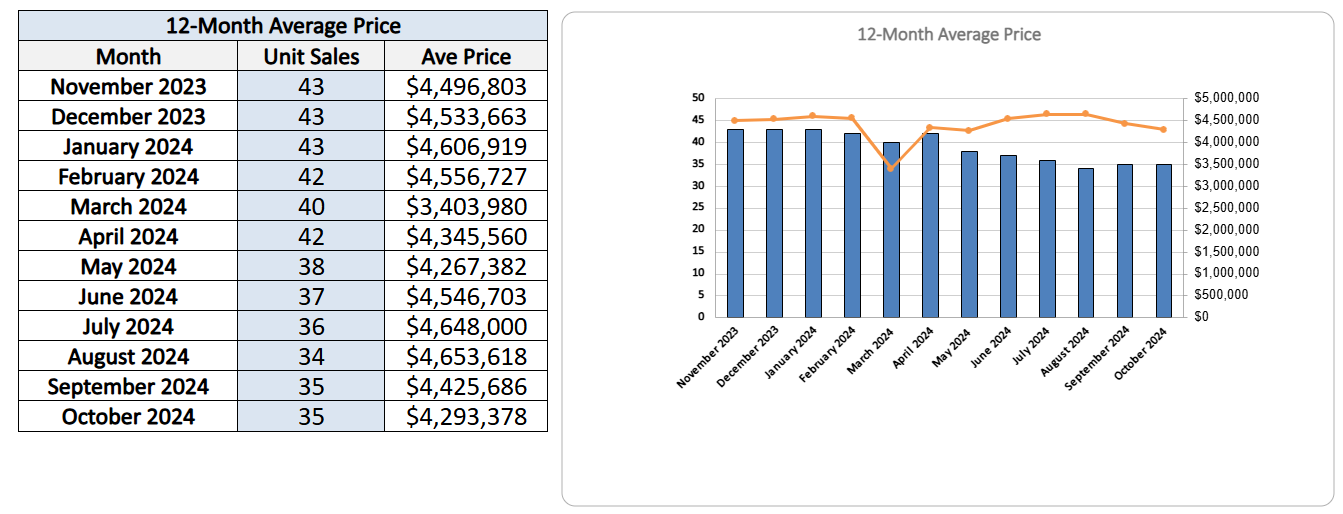
Task: Select the "Month" column header
Action: pos(128,56)
